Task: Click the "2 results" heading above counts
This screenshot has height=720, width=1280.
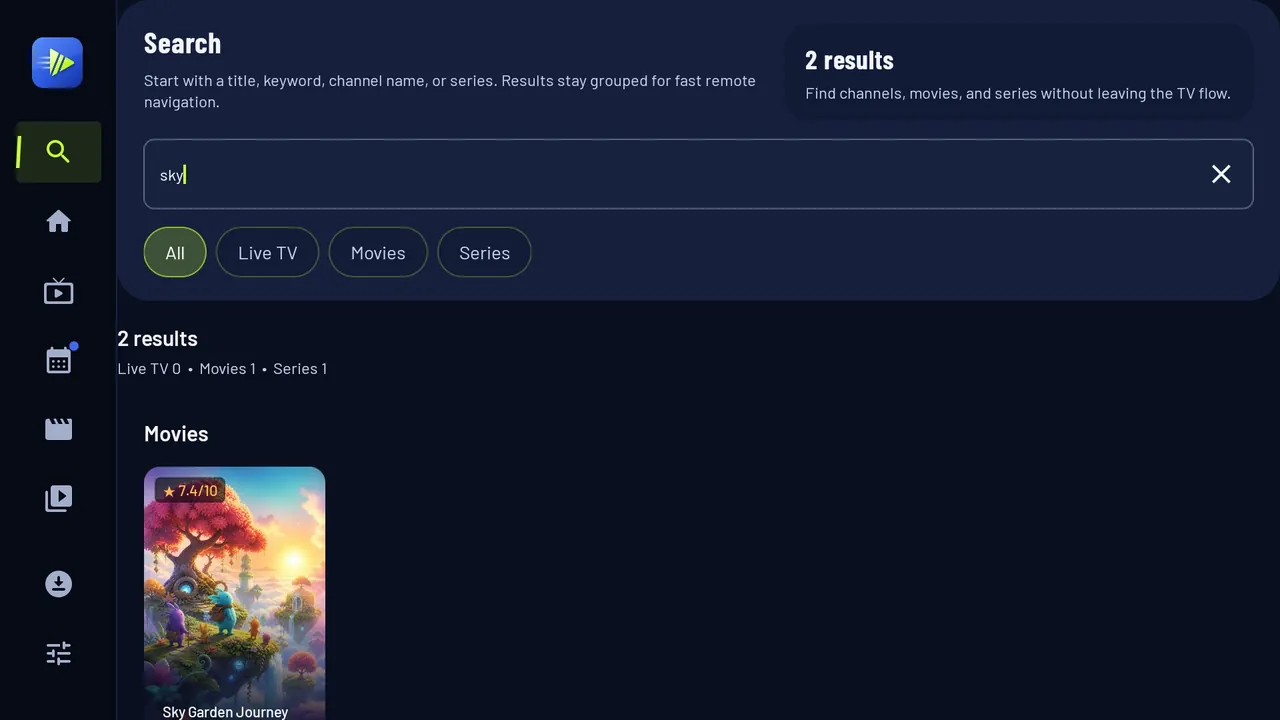Action: [157, 339]
